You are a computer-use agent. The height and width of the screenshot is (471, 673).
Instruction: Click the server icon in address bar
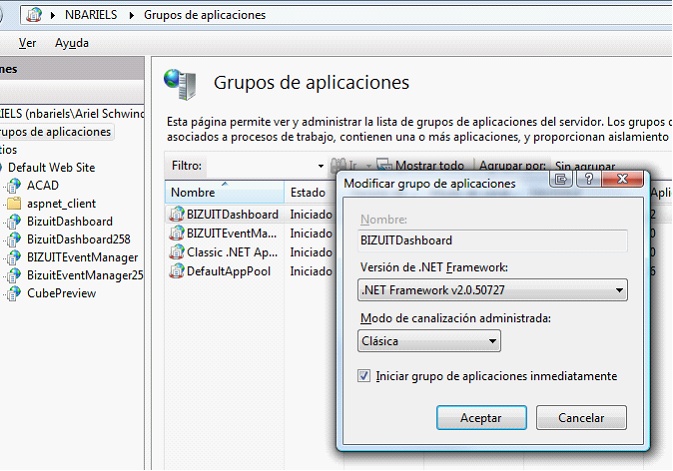[x=34, y=15]
